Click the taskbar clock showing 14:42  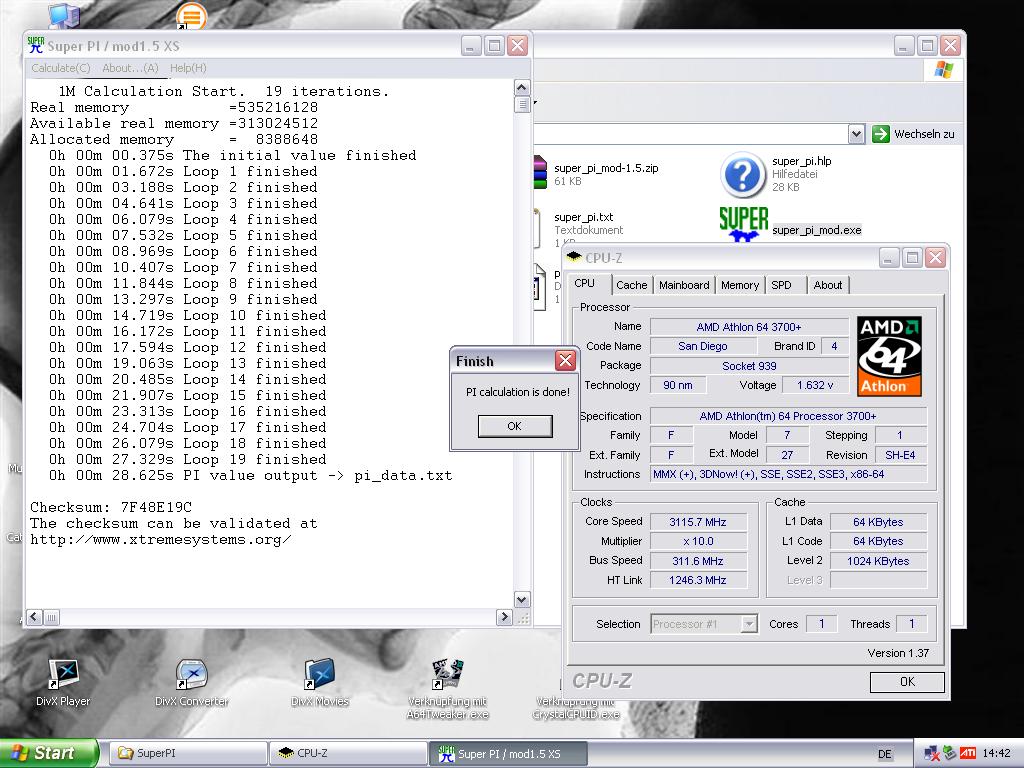click(x=997, y=753)
